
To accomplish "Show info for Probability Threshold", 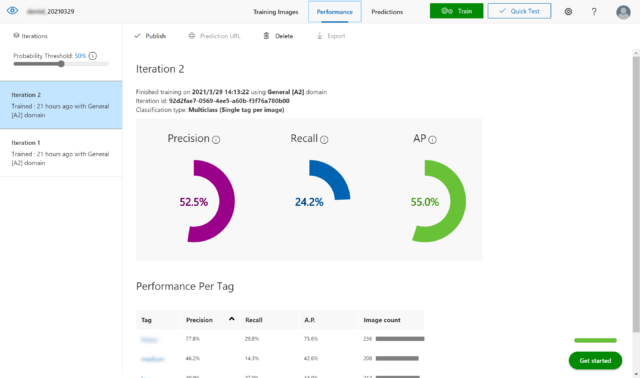I will [93, 56].
